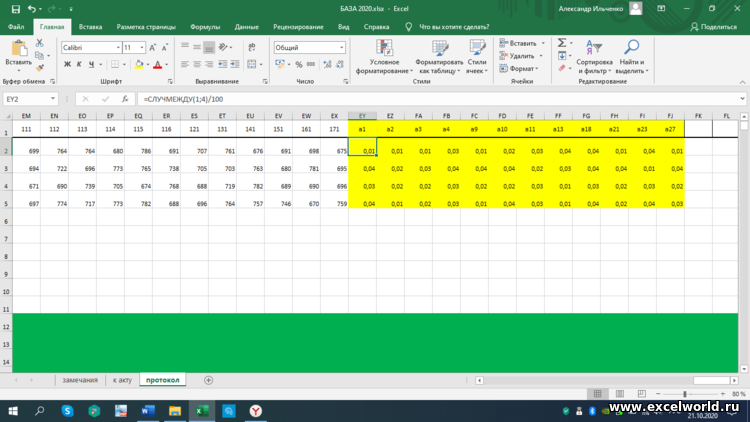Switch to the Разметка страницы tab
The height and width of the screenshot is (422, 750).
146,27
